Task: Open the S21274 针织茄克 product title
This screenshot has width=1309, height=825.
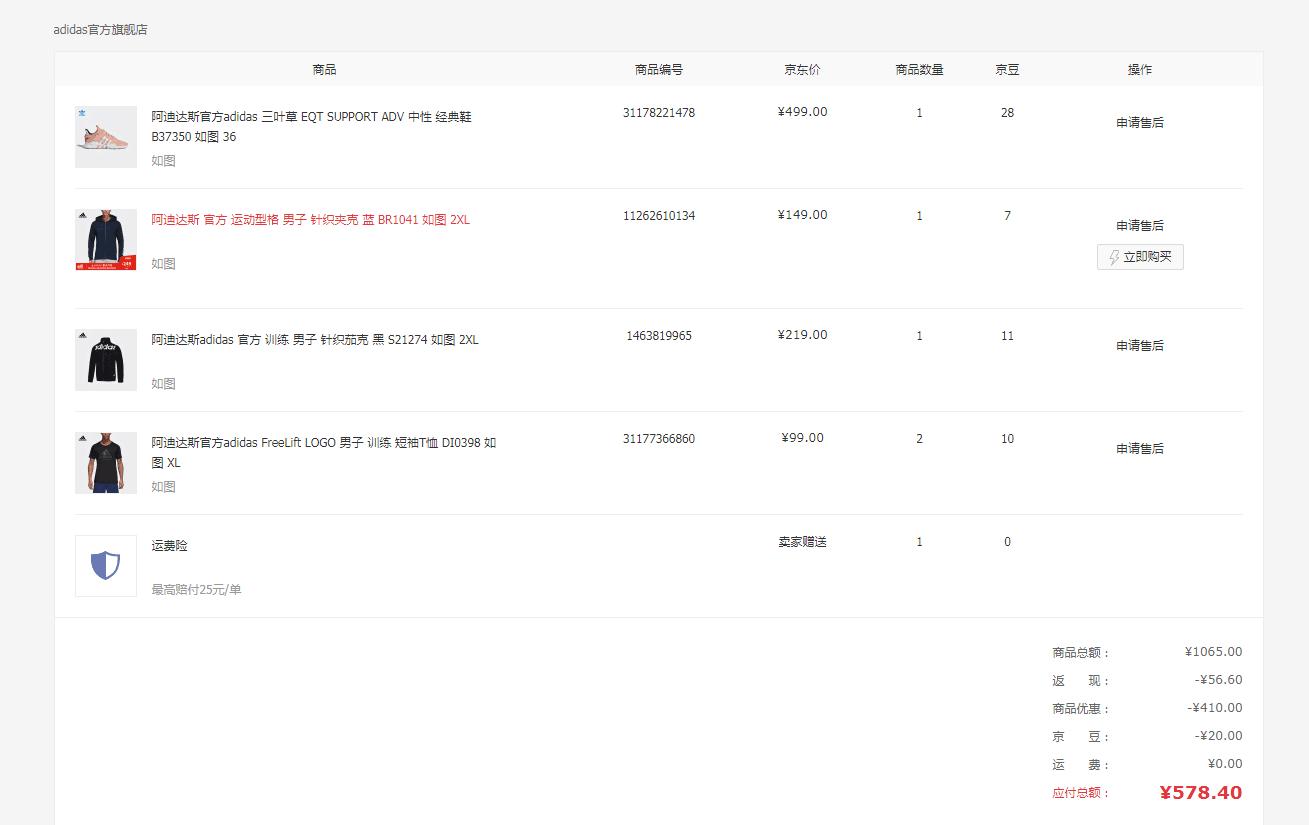Action: click(315, 340)
